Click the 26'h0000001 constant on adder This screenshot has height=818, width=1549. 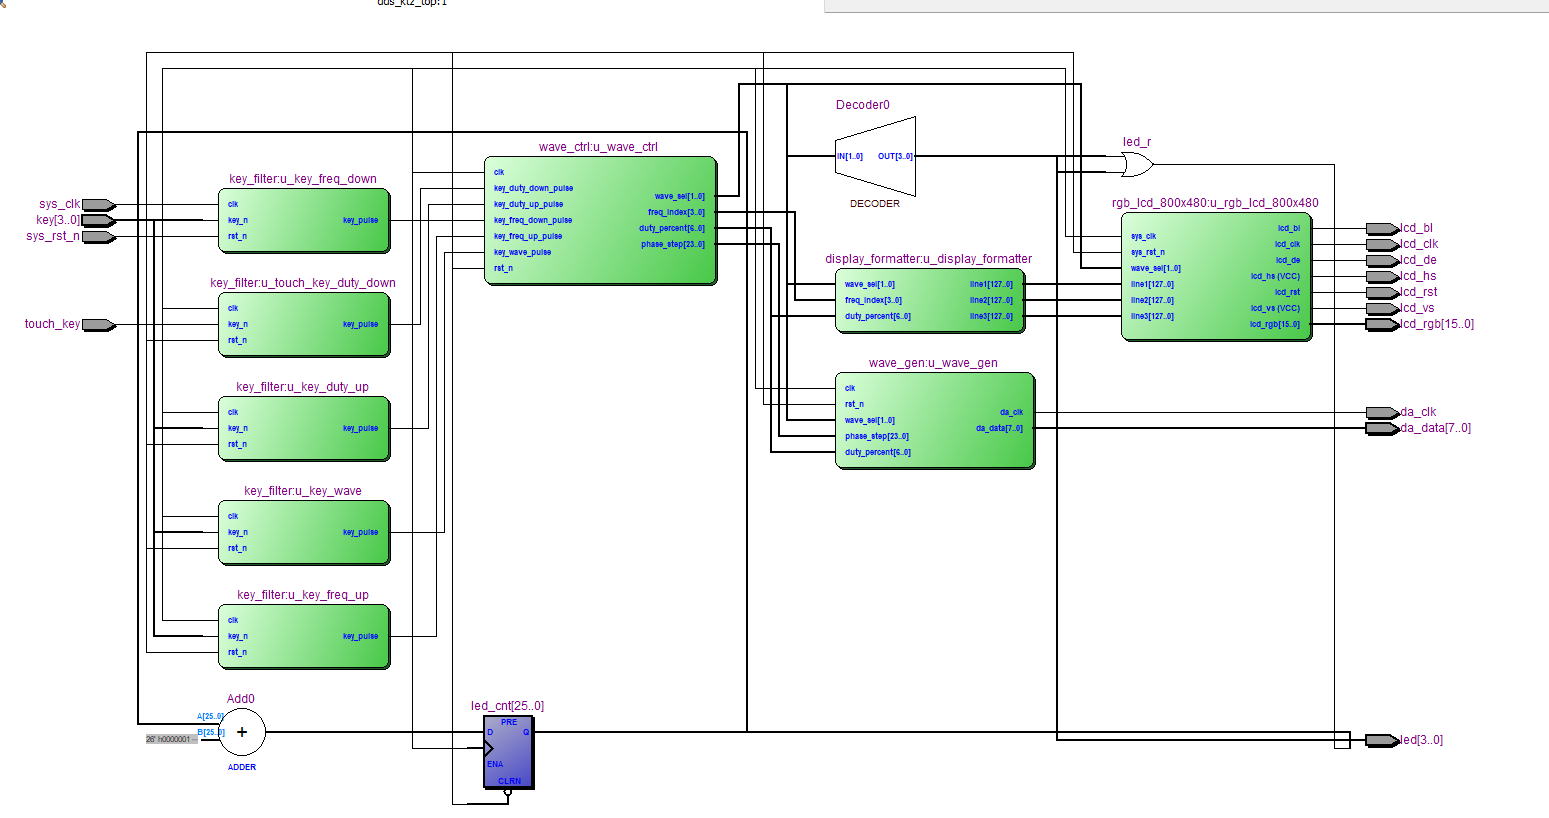click(171, 739)
